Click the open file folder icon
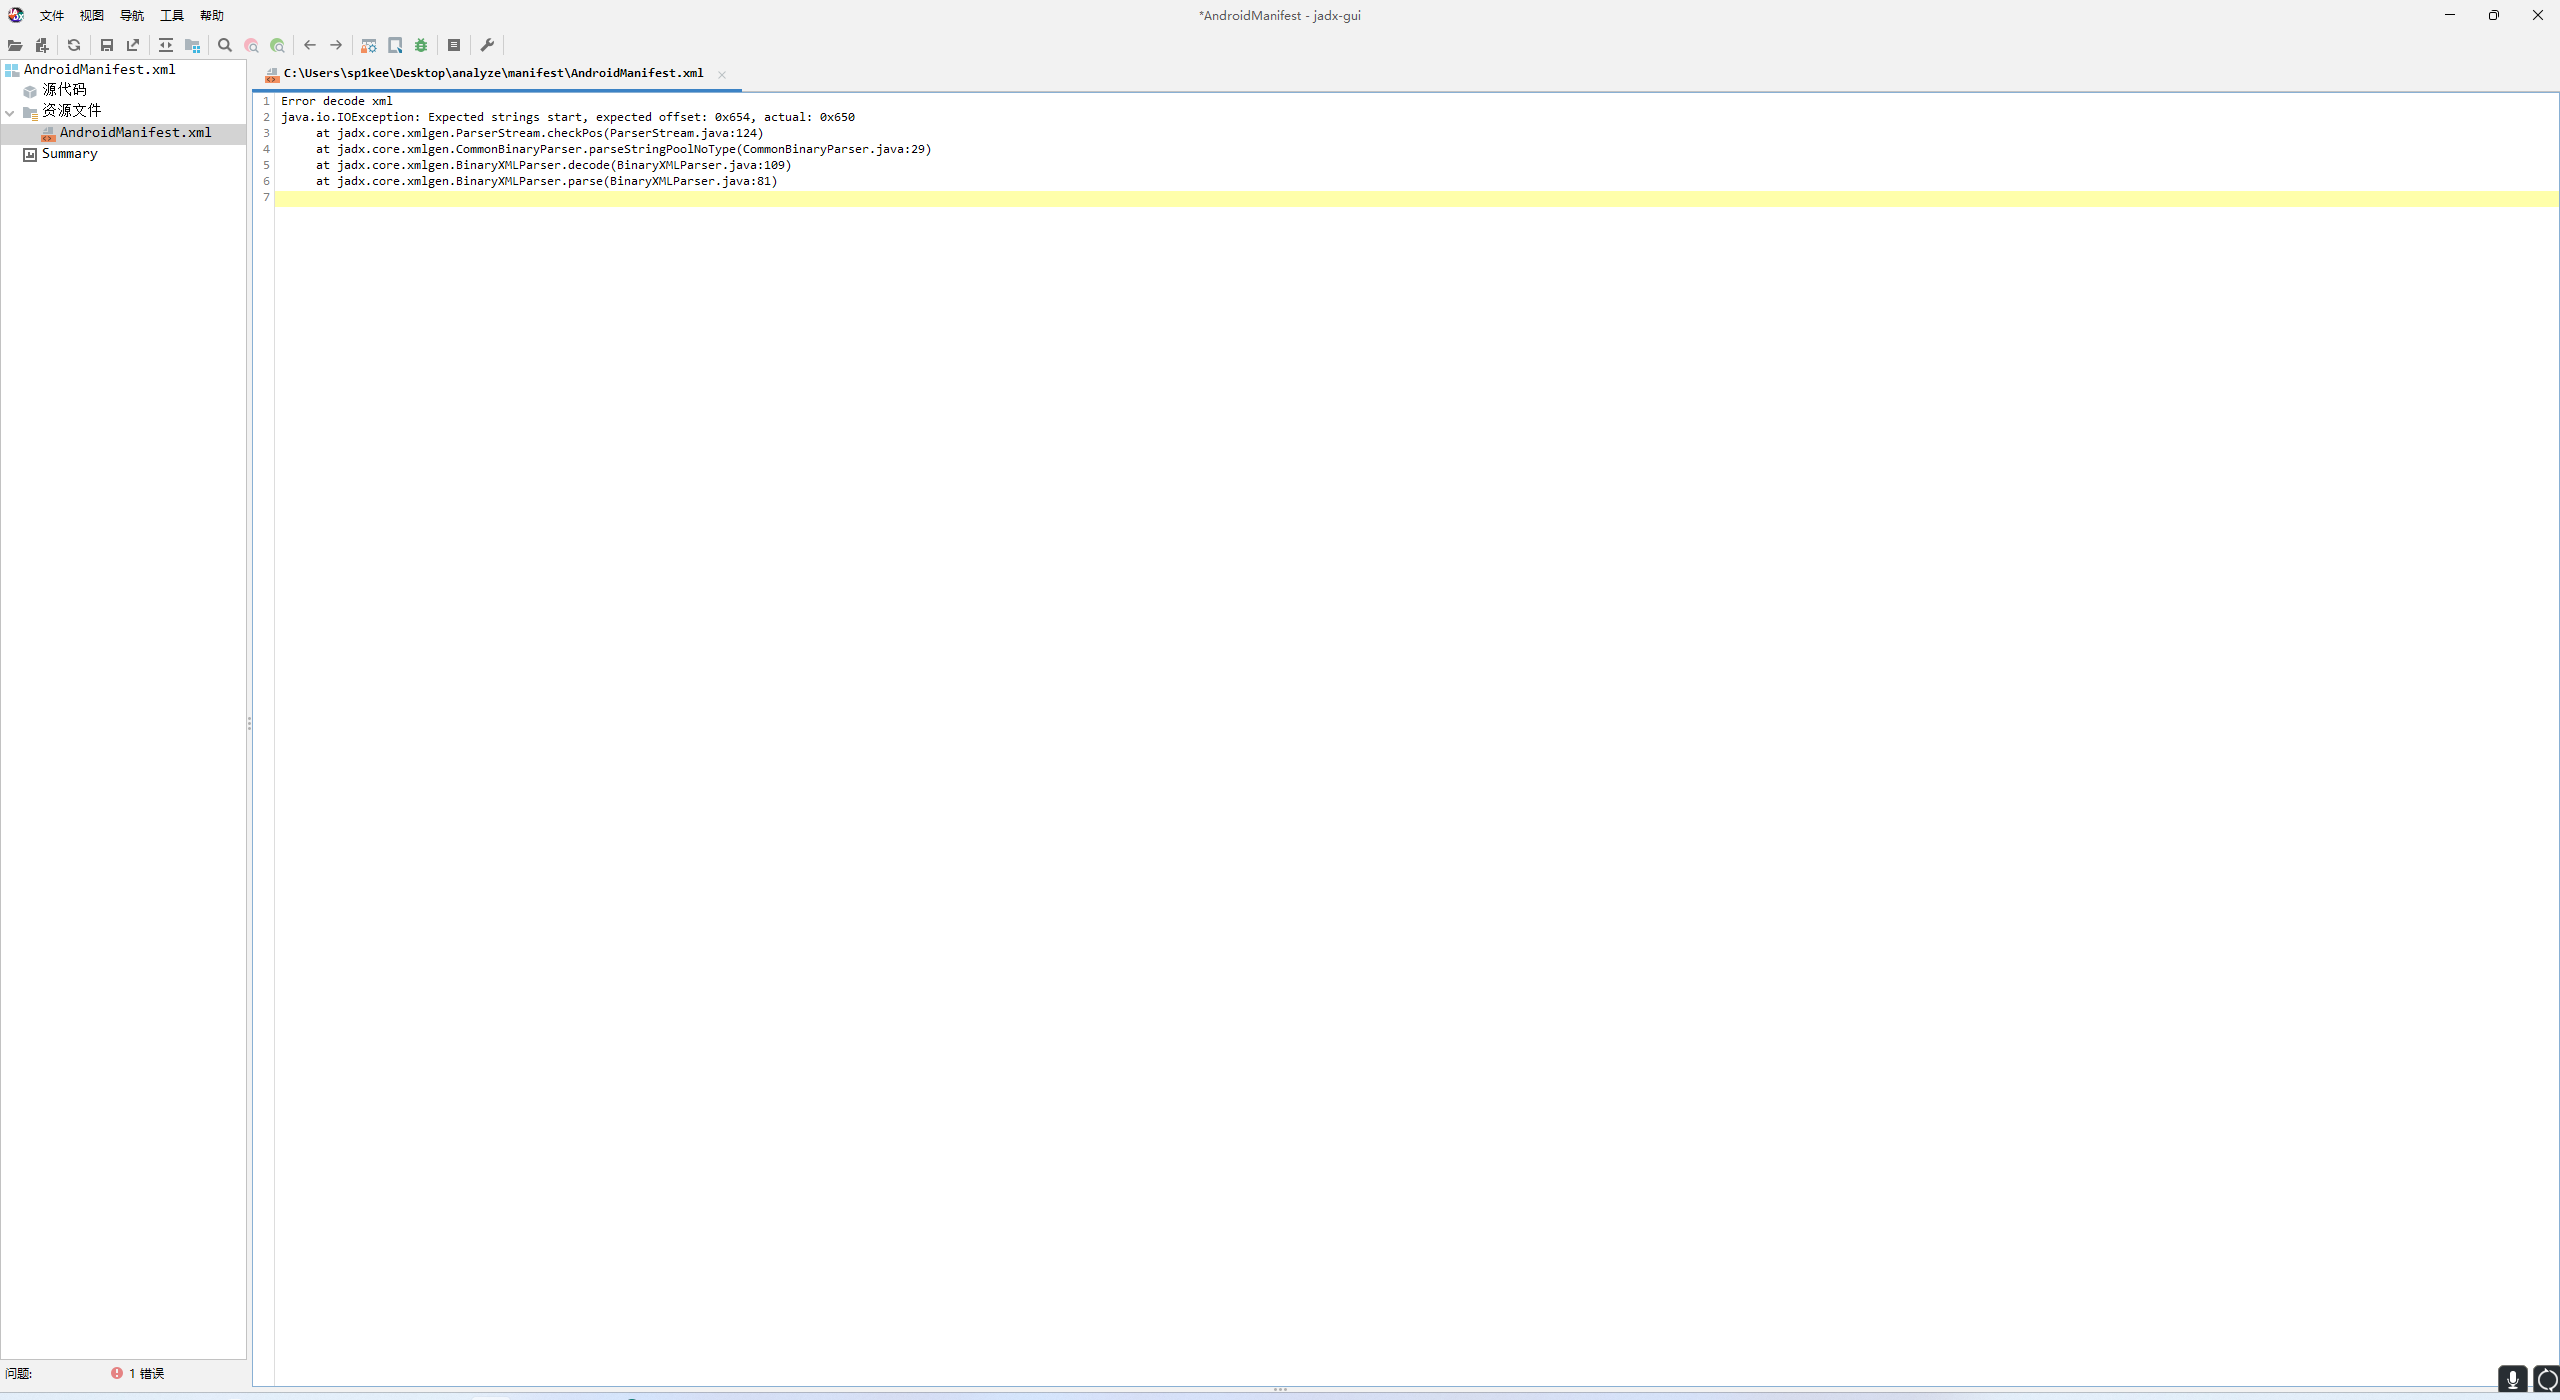This screenshot has height=1400, width=2560. [x=15, y=45]
